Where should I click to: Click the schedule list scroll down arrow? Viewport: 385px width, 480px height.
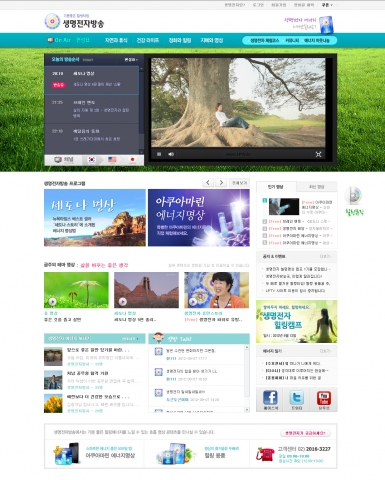141,152
